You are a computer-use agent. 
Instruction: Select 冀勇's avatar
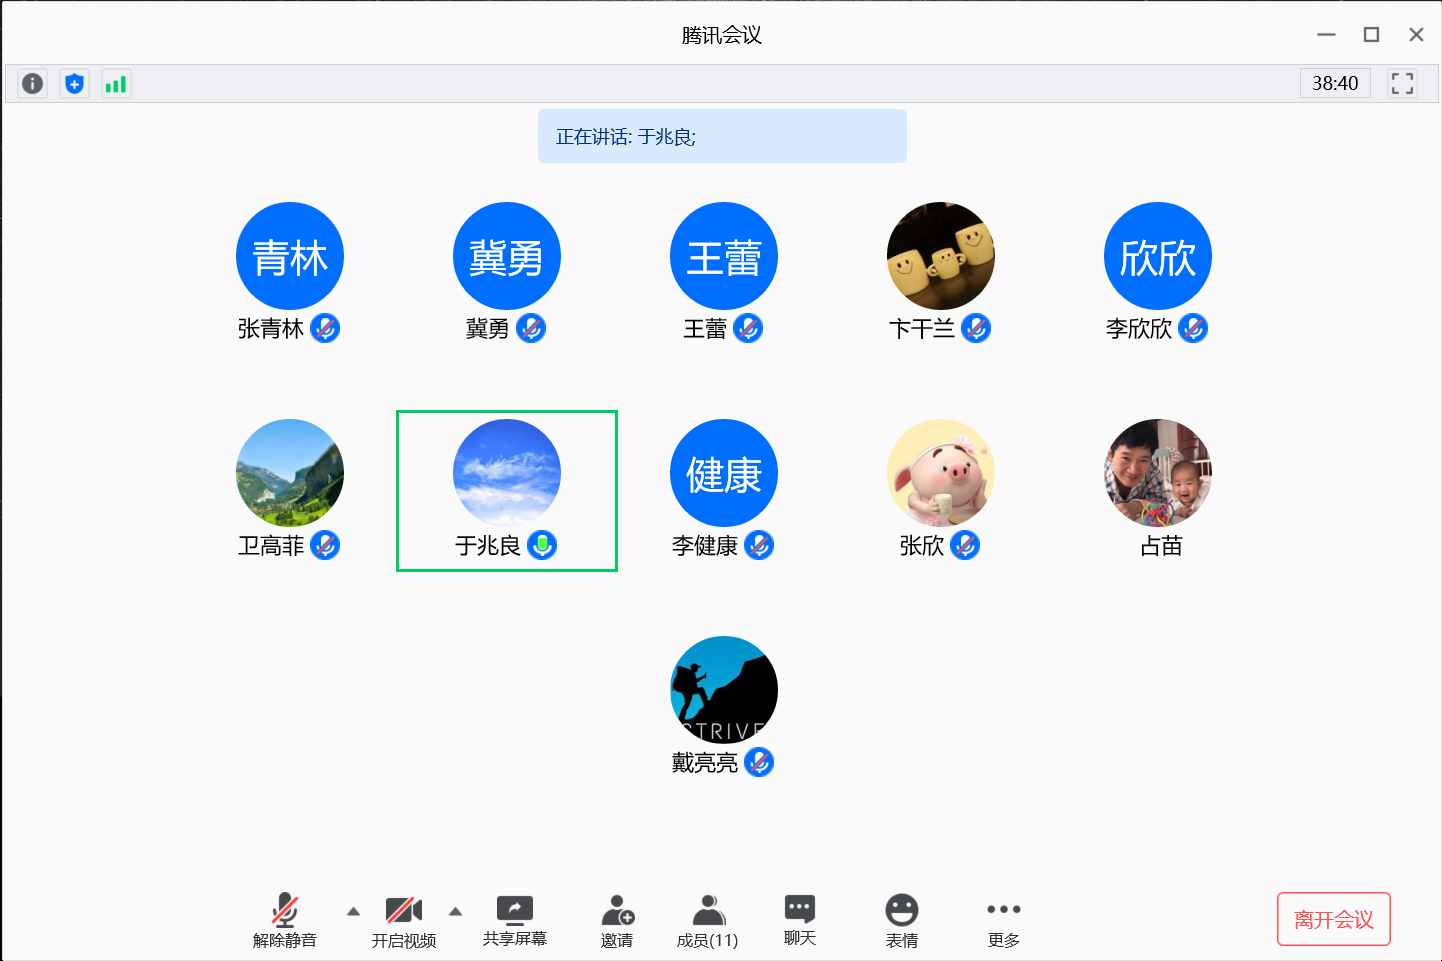point(507,256)
